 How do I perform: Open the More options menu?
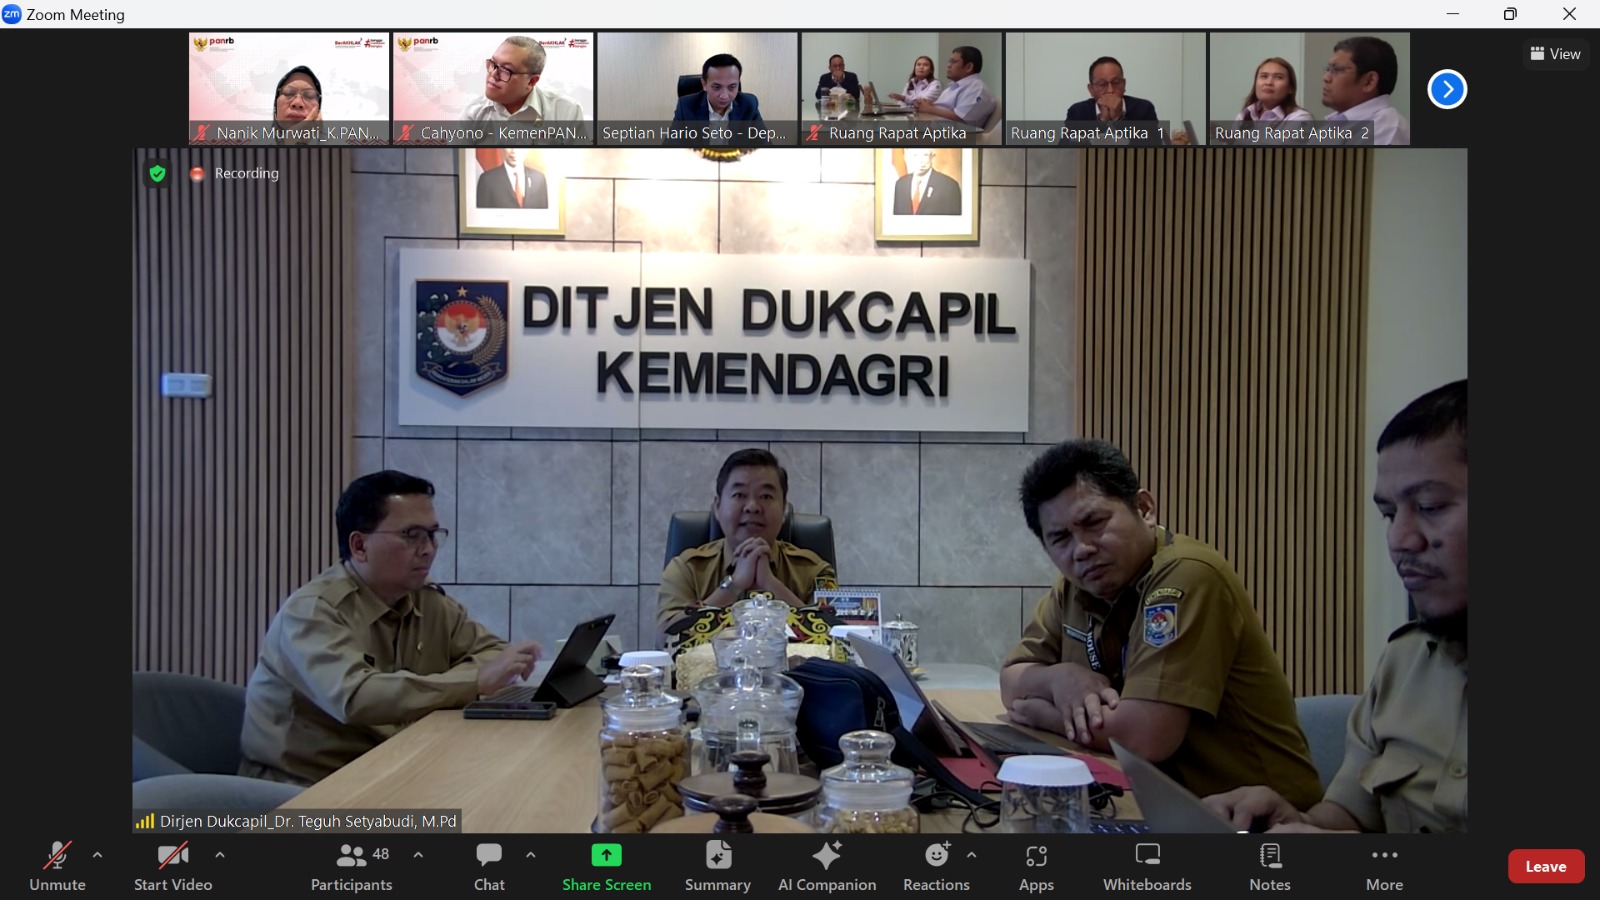click(1385, 866)
